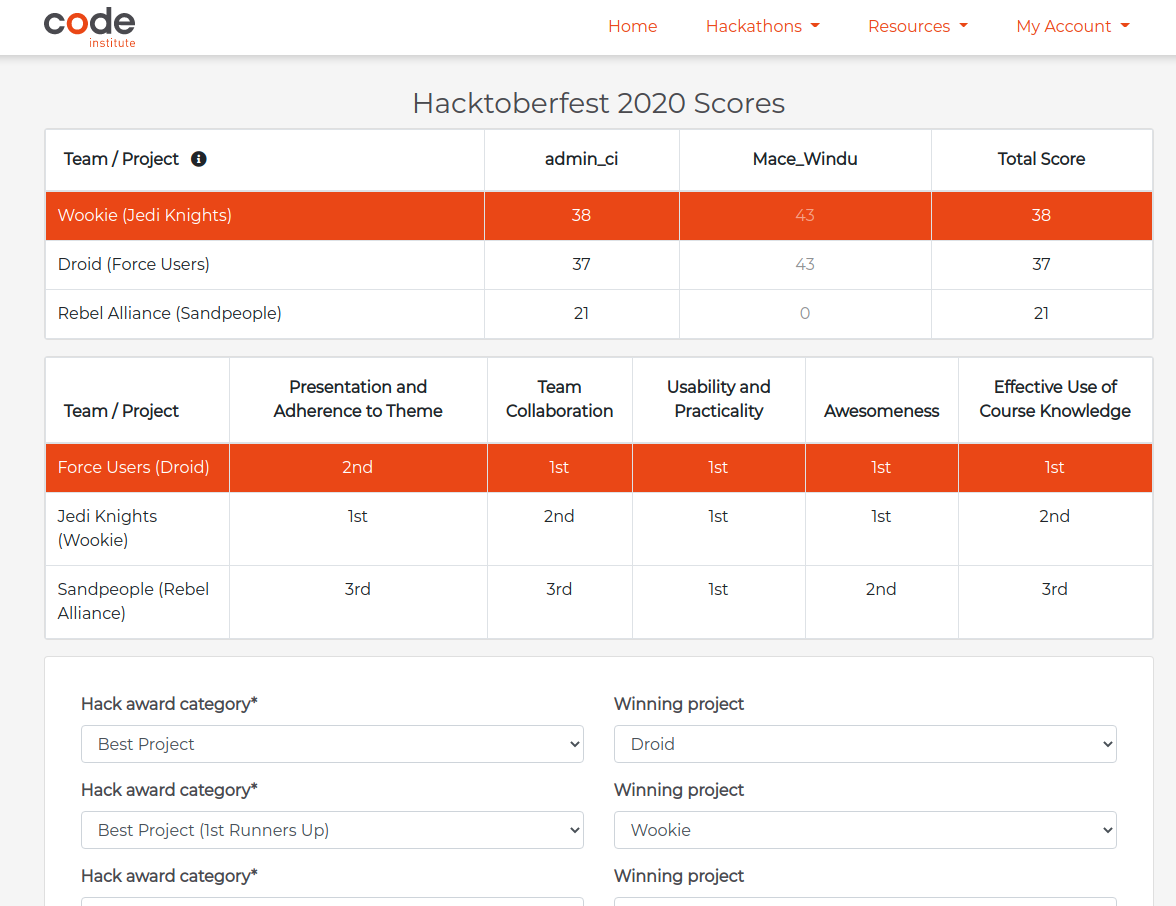Click the Mace_Windu column header
The width and height of the screenshot is (1176, 906).
(805, 159)
